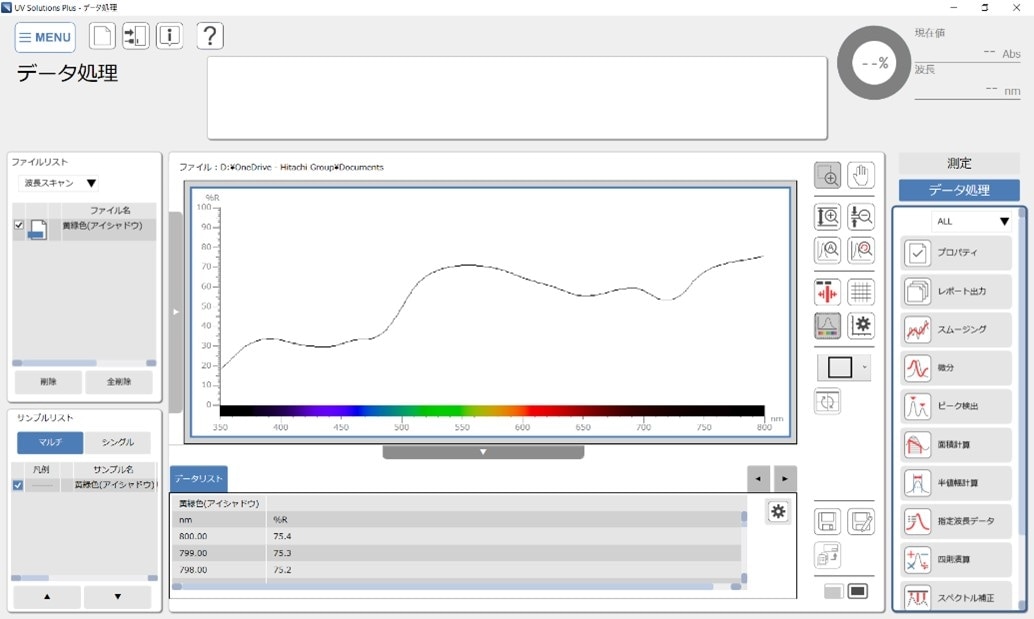The image size is (1034, 619).
Task: Click the 削除 button in file list
Action: coord(47,382)
